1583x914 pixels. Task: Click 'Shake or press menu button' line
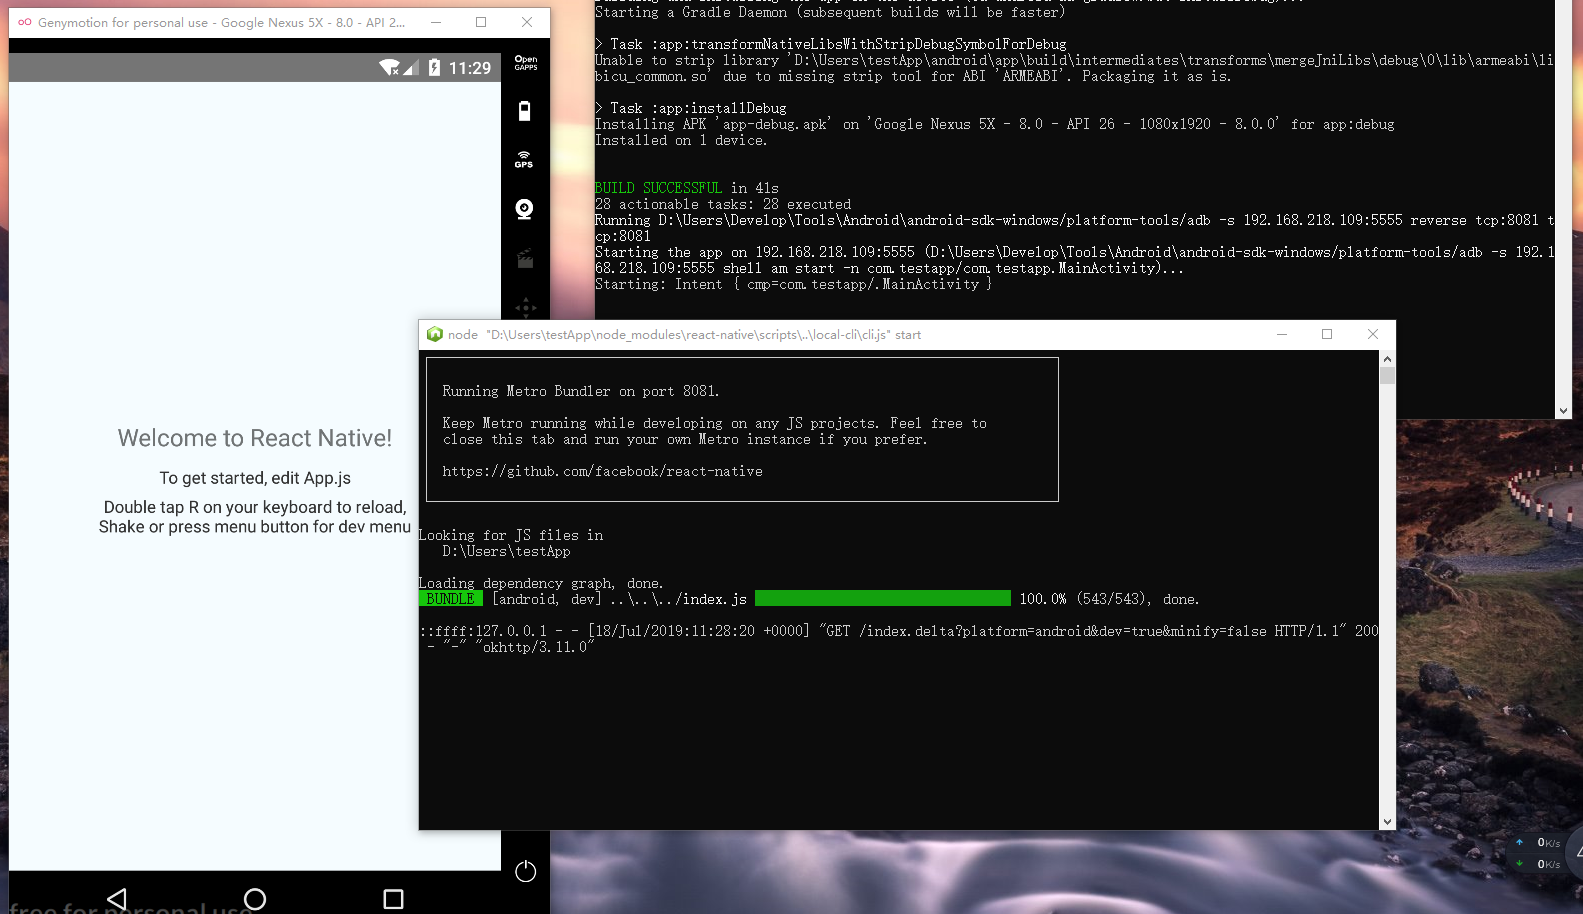pos(255,527)
